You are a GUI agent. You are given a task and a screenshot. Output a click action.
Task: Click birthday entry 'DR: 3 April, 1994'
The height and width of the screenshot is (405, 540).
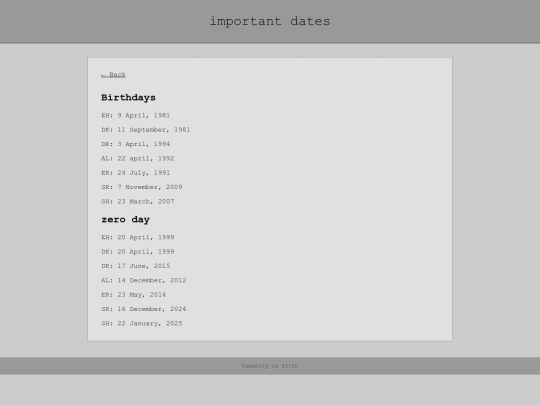pyautogui.click(x=136, y=144)
